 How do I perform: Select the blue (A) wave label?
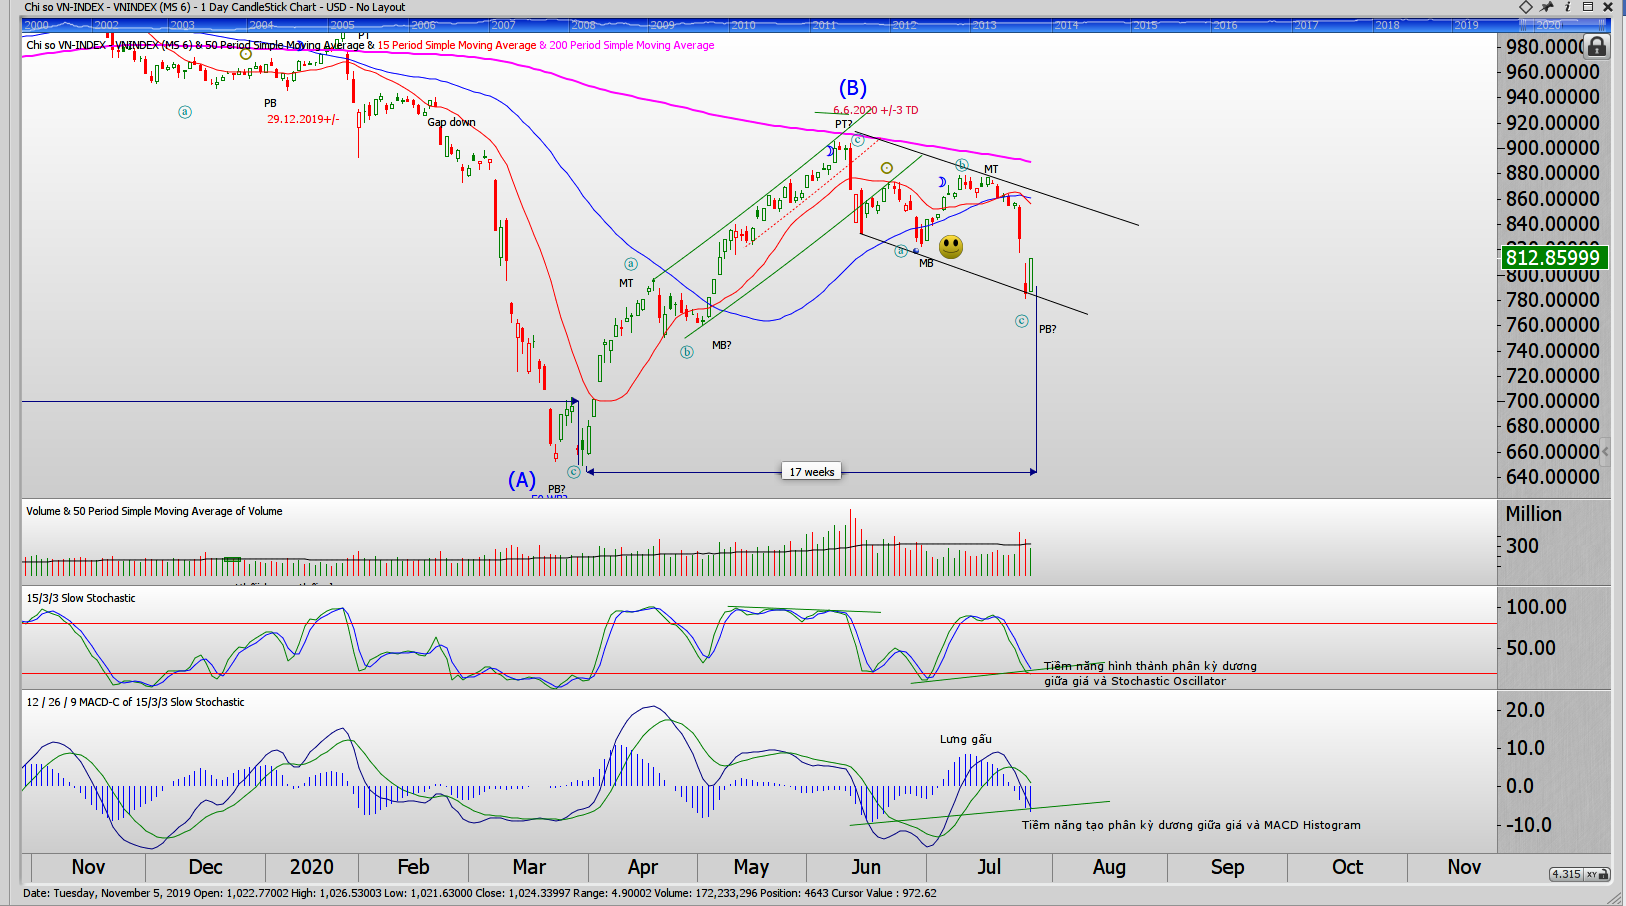(521, 480)
